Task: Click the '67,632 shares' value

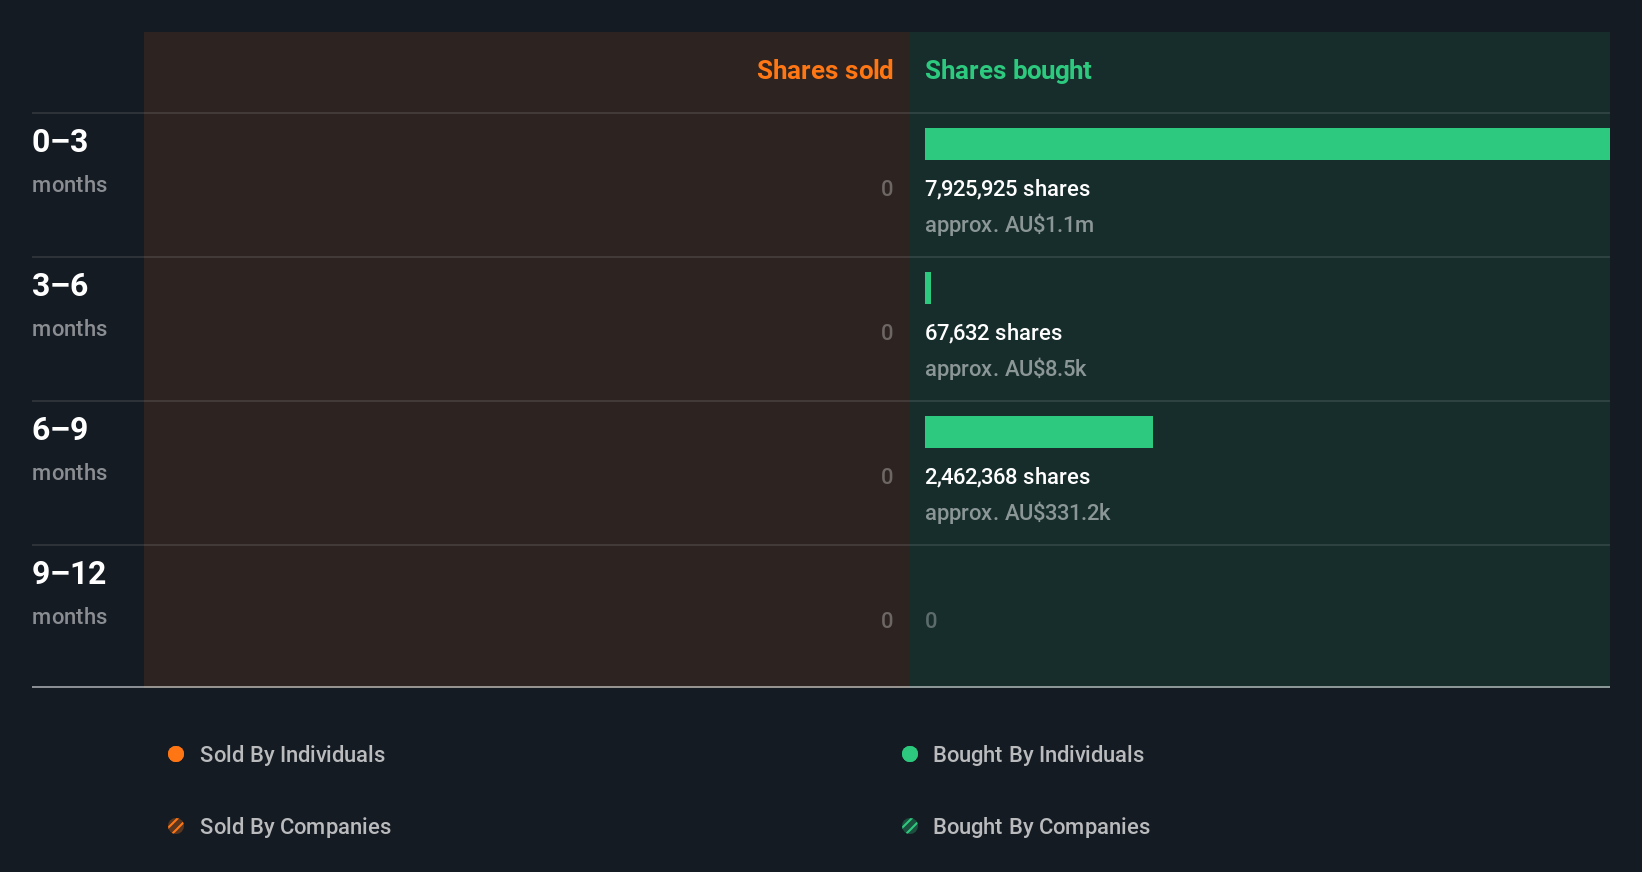Action: coord(993,332)
